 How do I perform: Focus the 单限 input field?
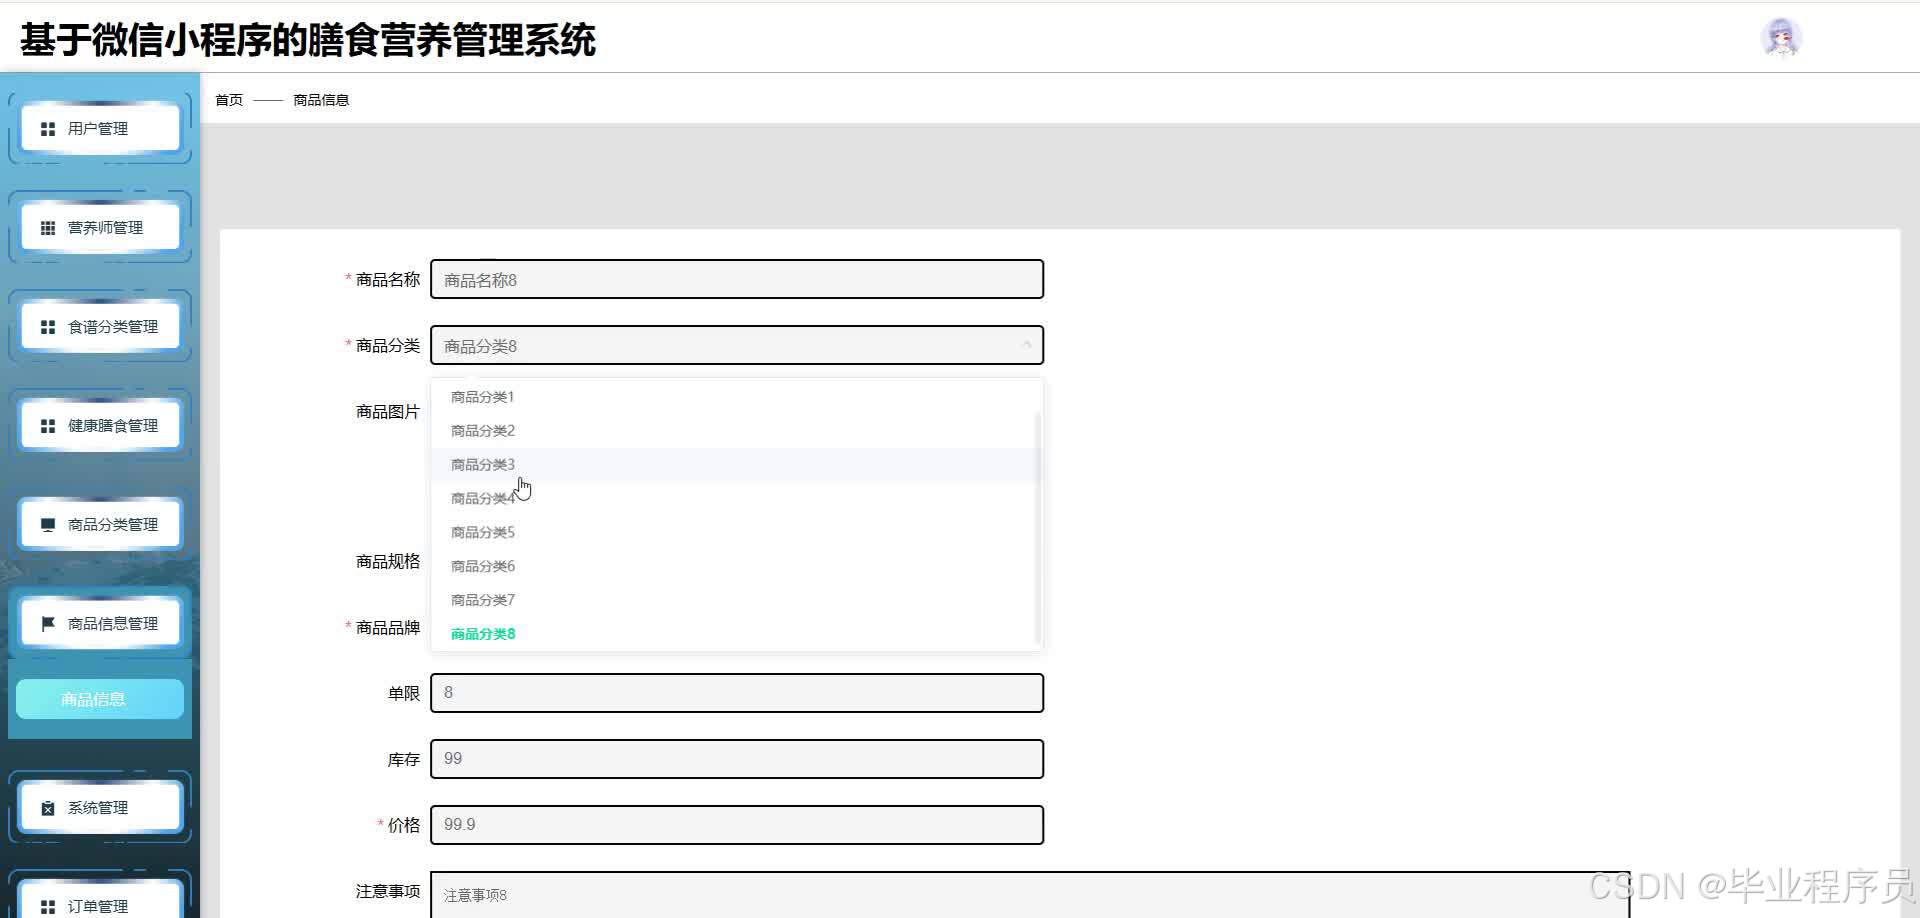[x=737, y=693]
